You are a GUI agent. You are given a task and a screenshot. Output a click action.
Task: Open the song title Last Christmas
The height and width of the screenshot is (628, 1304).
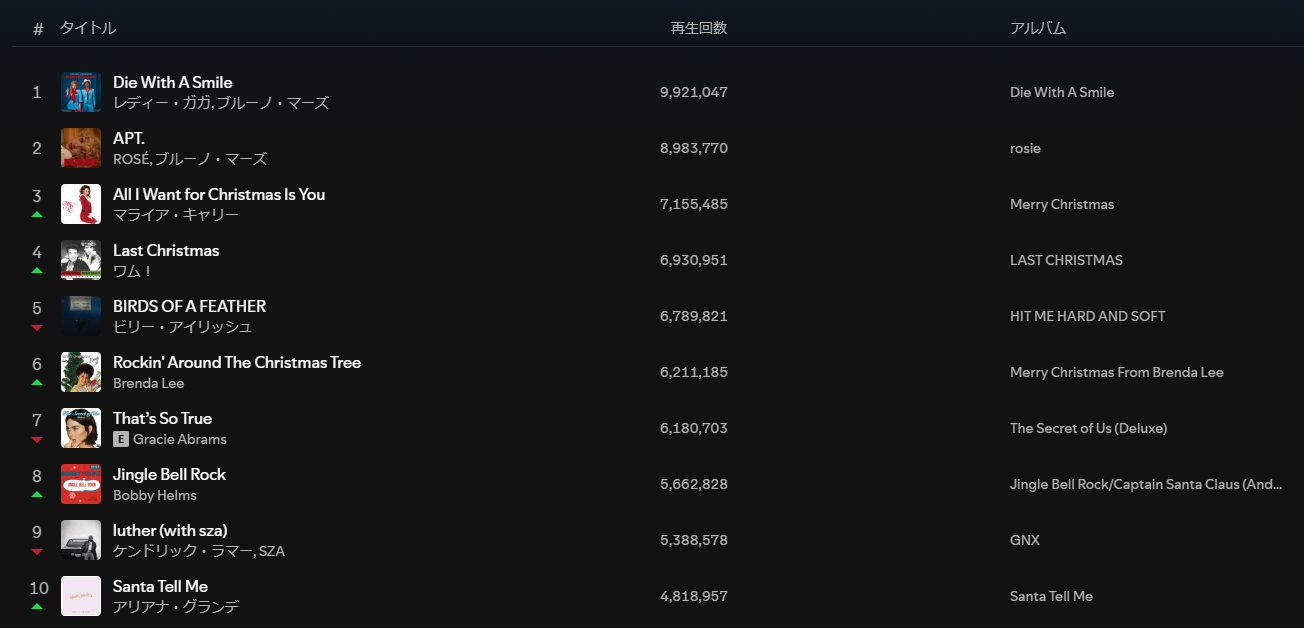pyautogui.click(x=166, y=250)
